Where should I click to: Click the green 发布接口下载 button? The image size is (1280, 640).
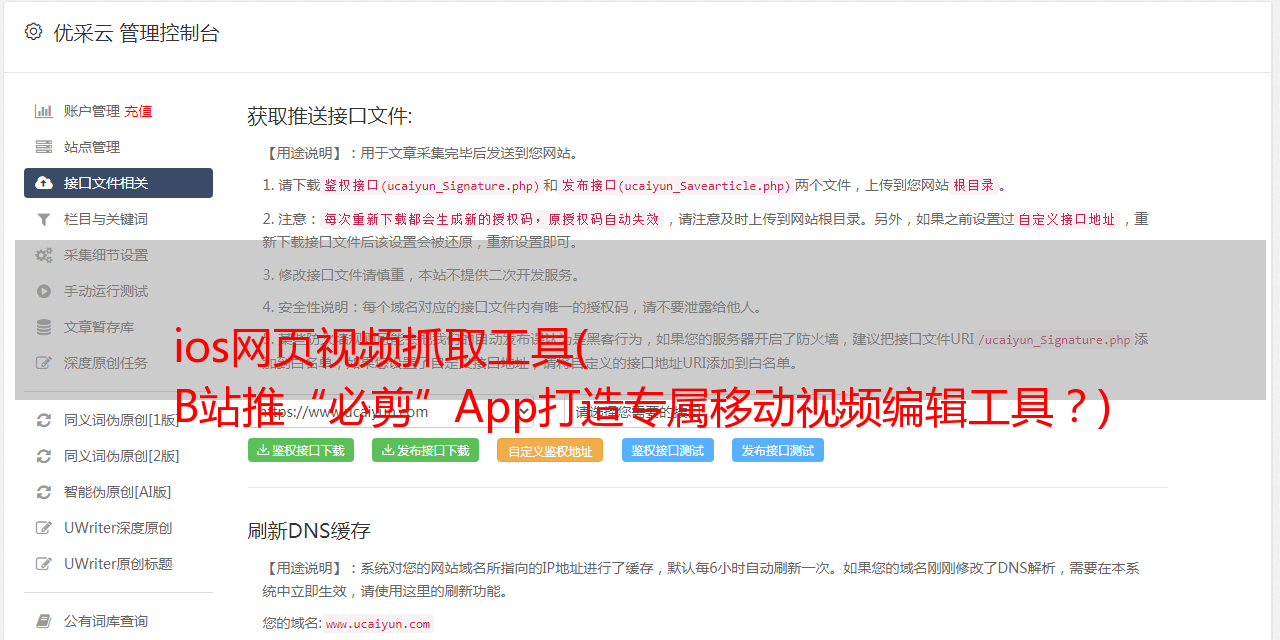tap(425, 451)
